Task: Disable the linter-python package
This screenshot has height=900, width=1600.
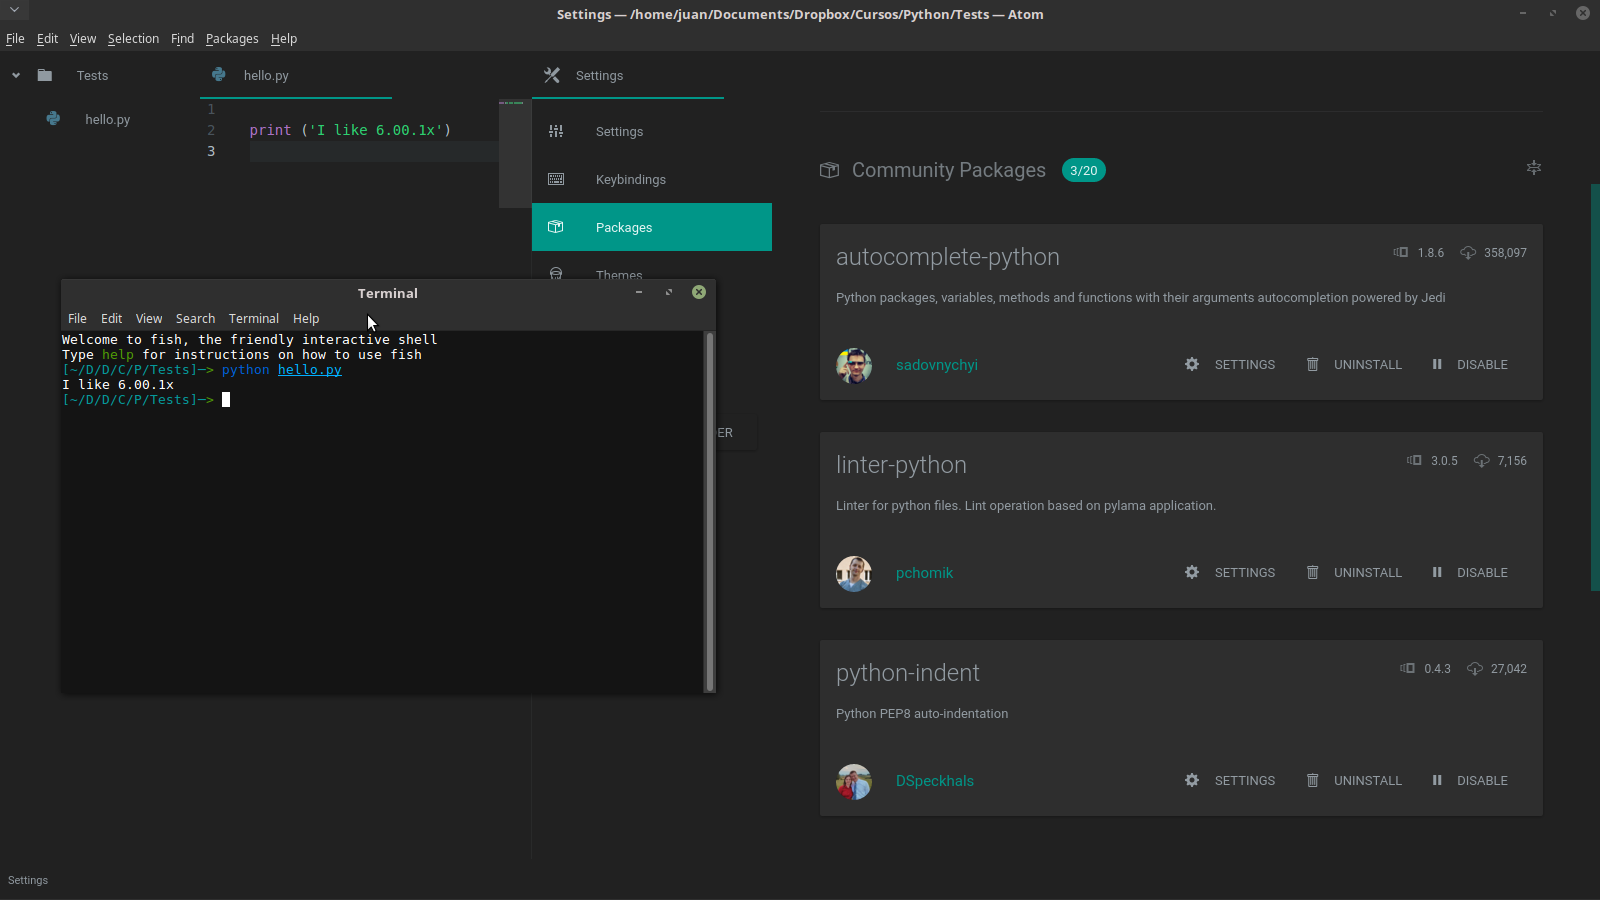Action: [x=1470, y=573]
